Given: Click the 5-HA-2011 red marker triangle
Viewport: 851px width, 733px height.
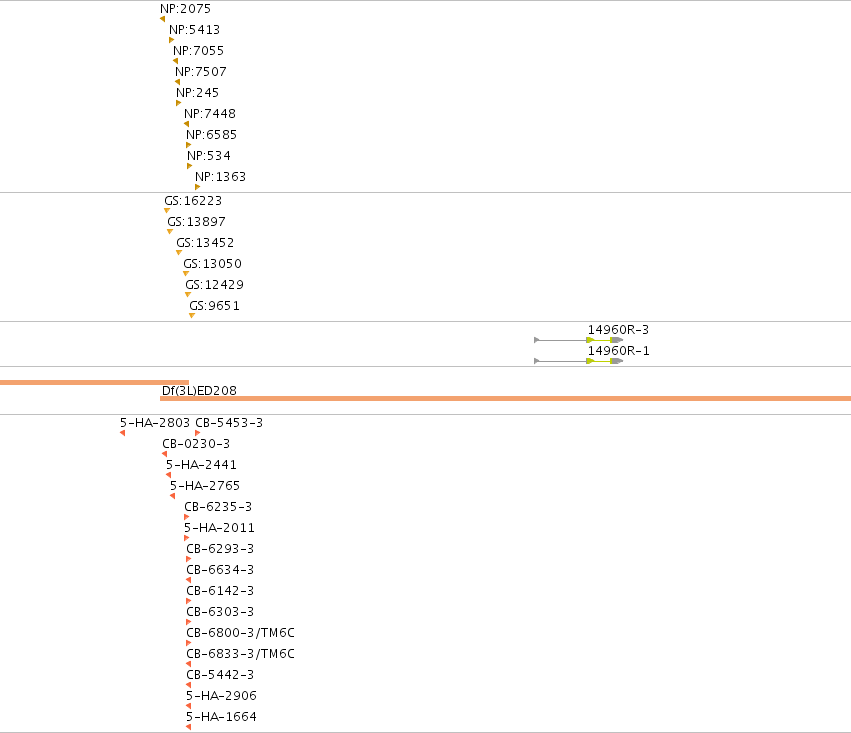Looking at the screenshot, I should 187,538.
